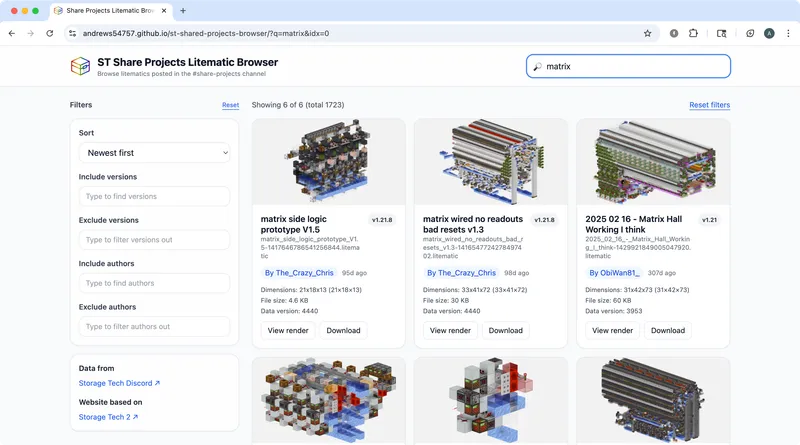800x445 pixels.
Task: Click Data version: 3953 text
Action: (613, 311)
